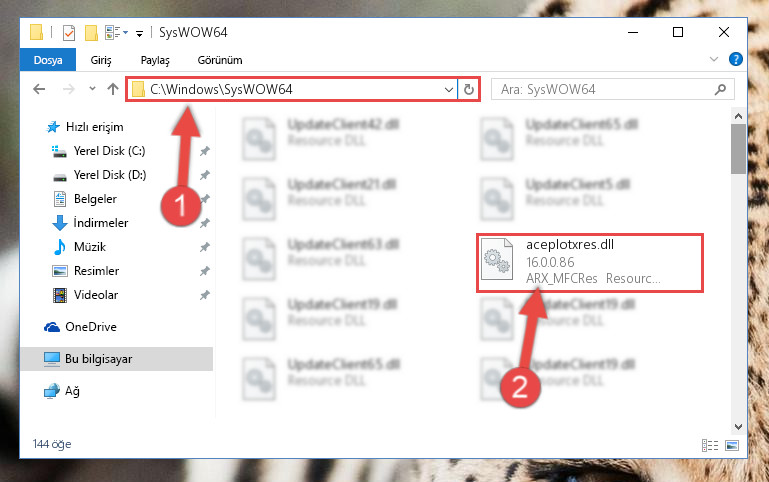
Task: Expand the ribbon with the chevron
Action: [x=714, y=59]
